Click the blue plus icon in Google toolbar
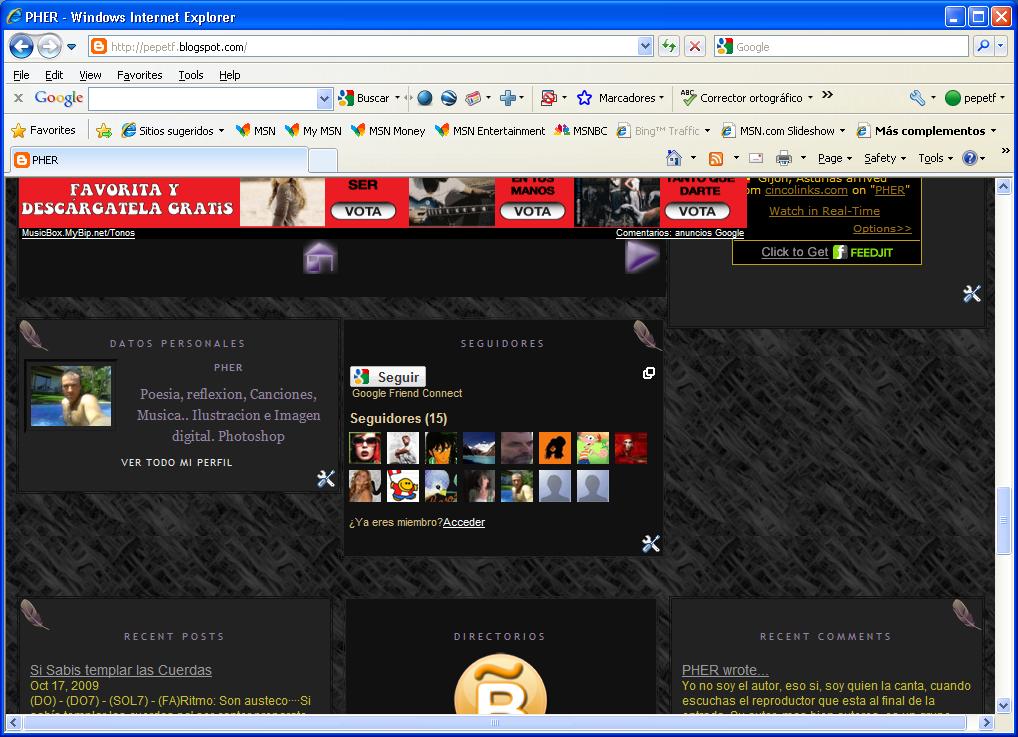 pyautogui.click(x=508, y=98)
